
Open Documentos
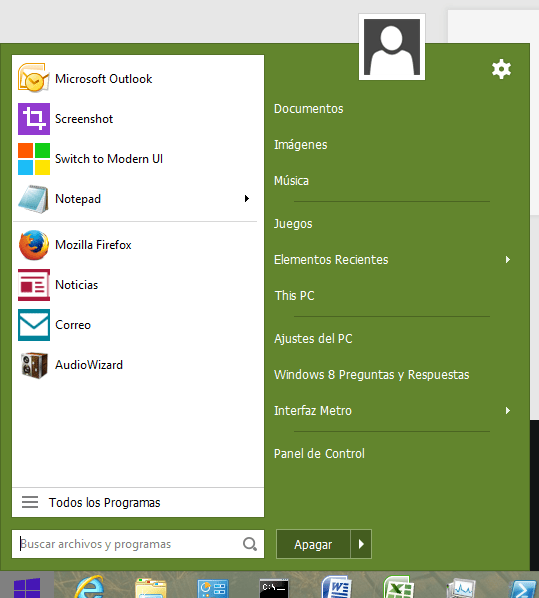(309, 109)
